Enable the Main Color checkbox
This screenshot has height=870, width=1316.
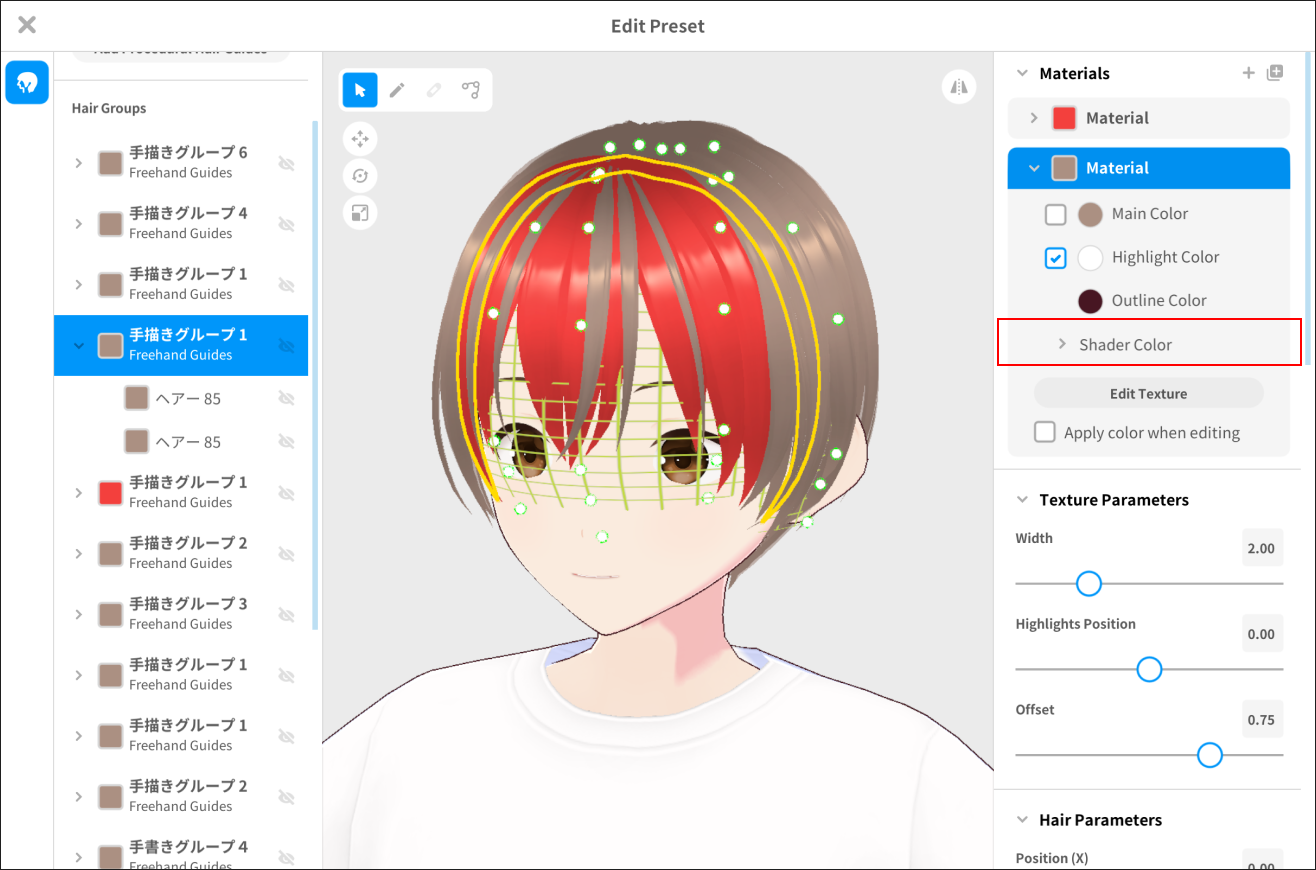[1056, 214]
